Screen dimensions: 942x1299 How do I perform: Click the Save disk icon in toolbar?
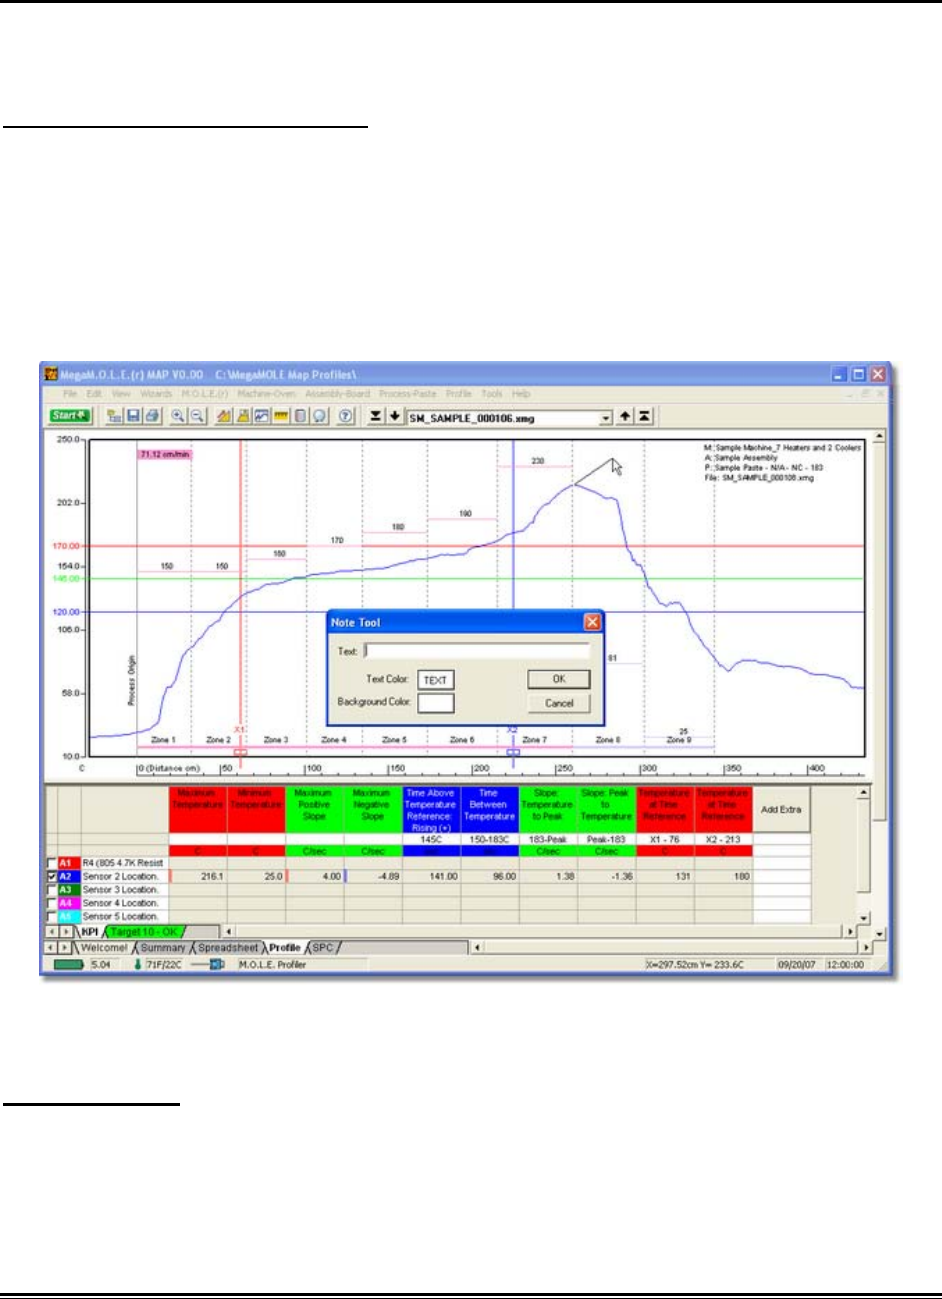pos(132,415)
